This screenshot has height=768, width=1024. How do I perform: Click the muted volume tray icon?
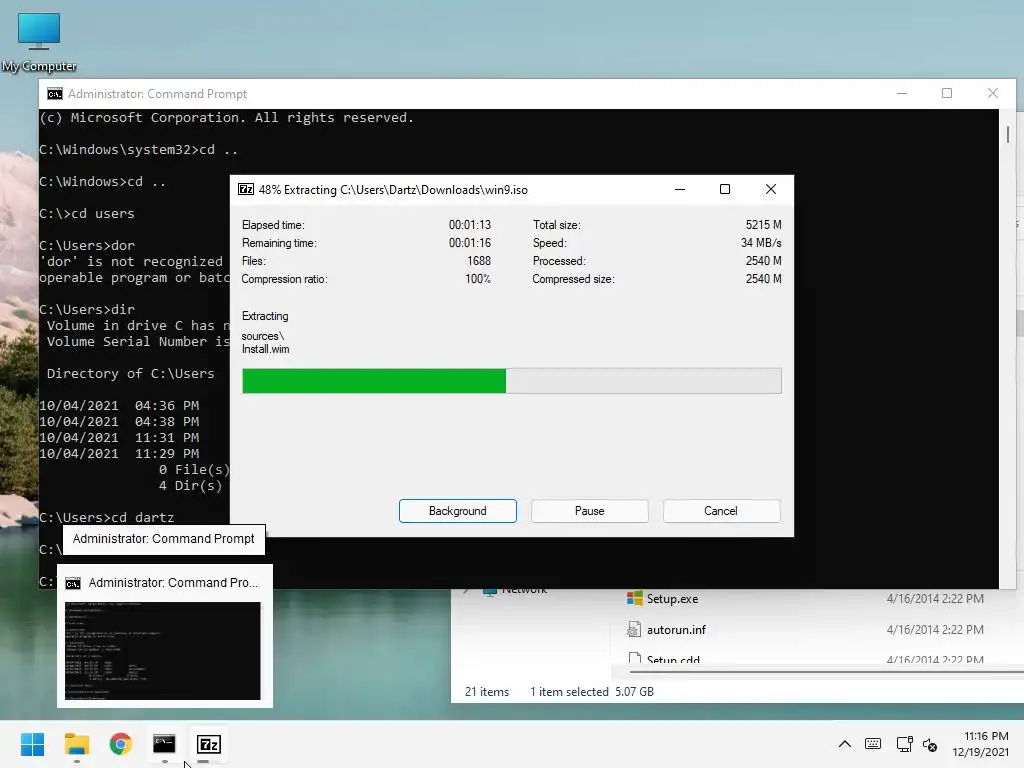[930, 744]
